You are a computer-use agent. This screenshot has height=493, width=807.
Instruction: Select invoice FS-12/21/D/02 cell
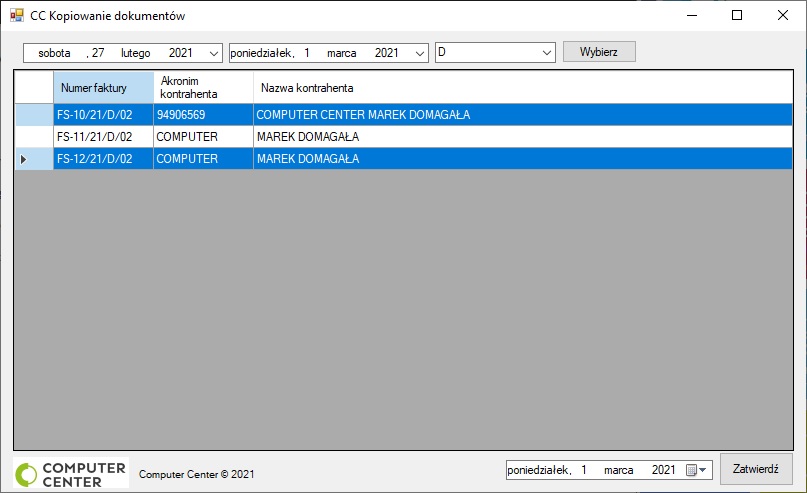tap(103, 159)
